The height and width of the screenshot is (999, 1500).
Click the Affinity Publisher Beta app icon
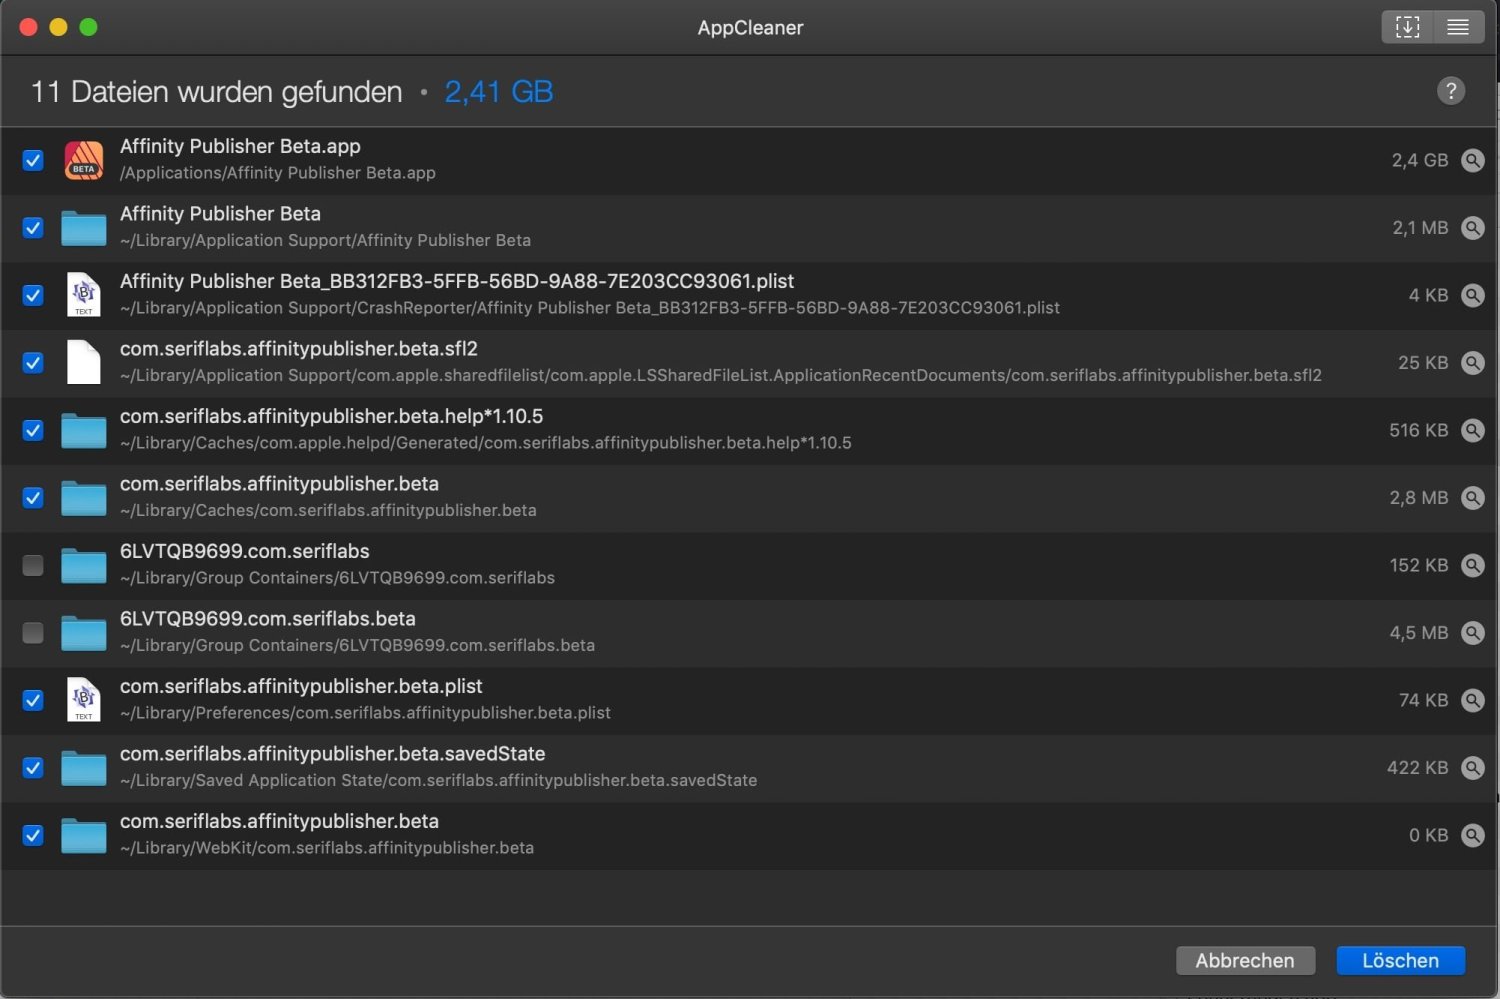click(83, 160)
